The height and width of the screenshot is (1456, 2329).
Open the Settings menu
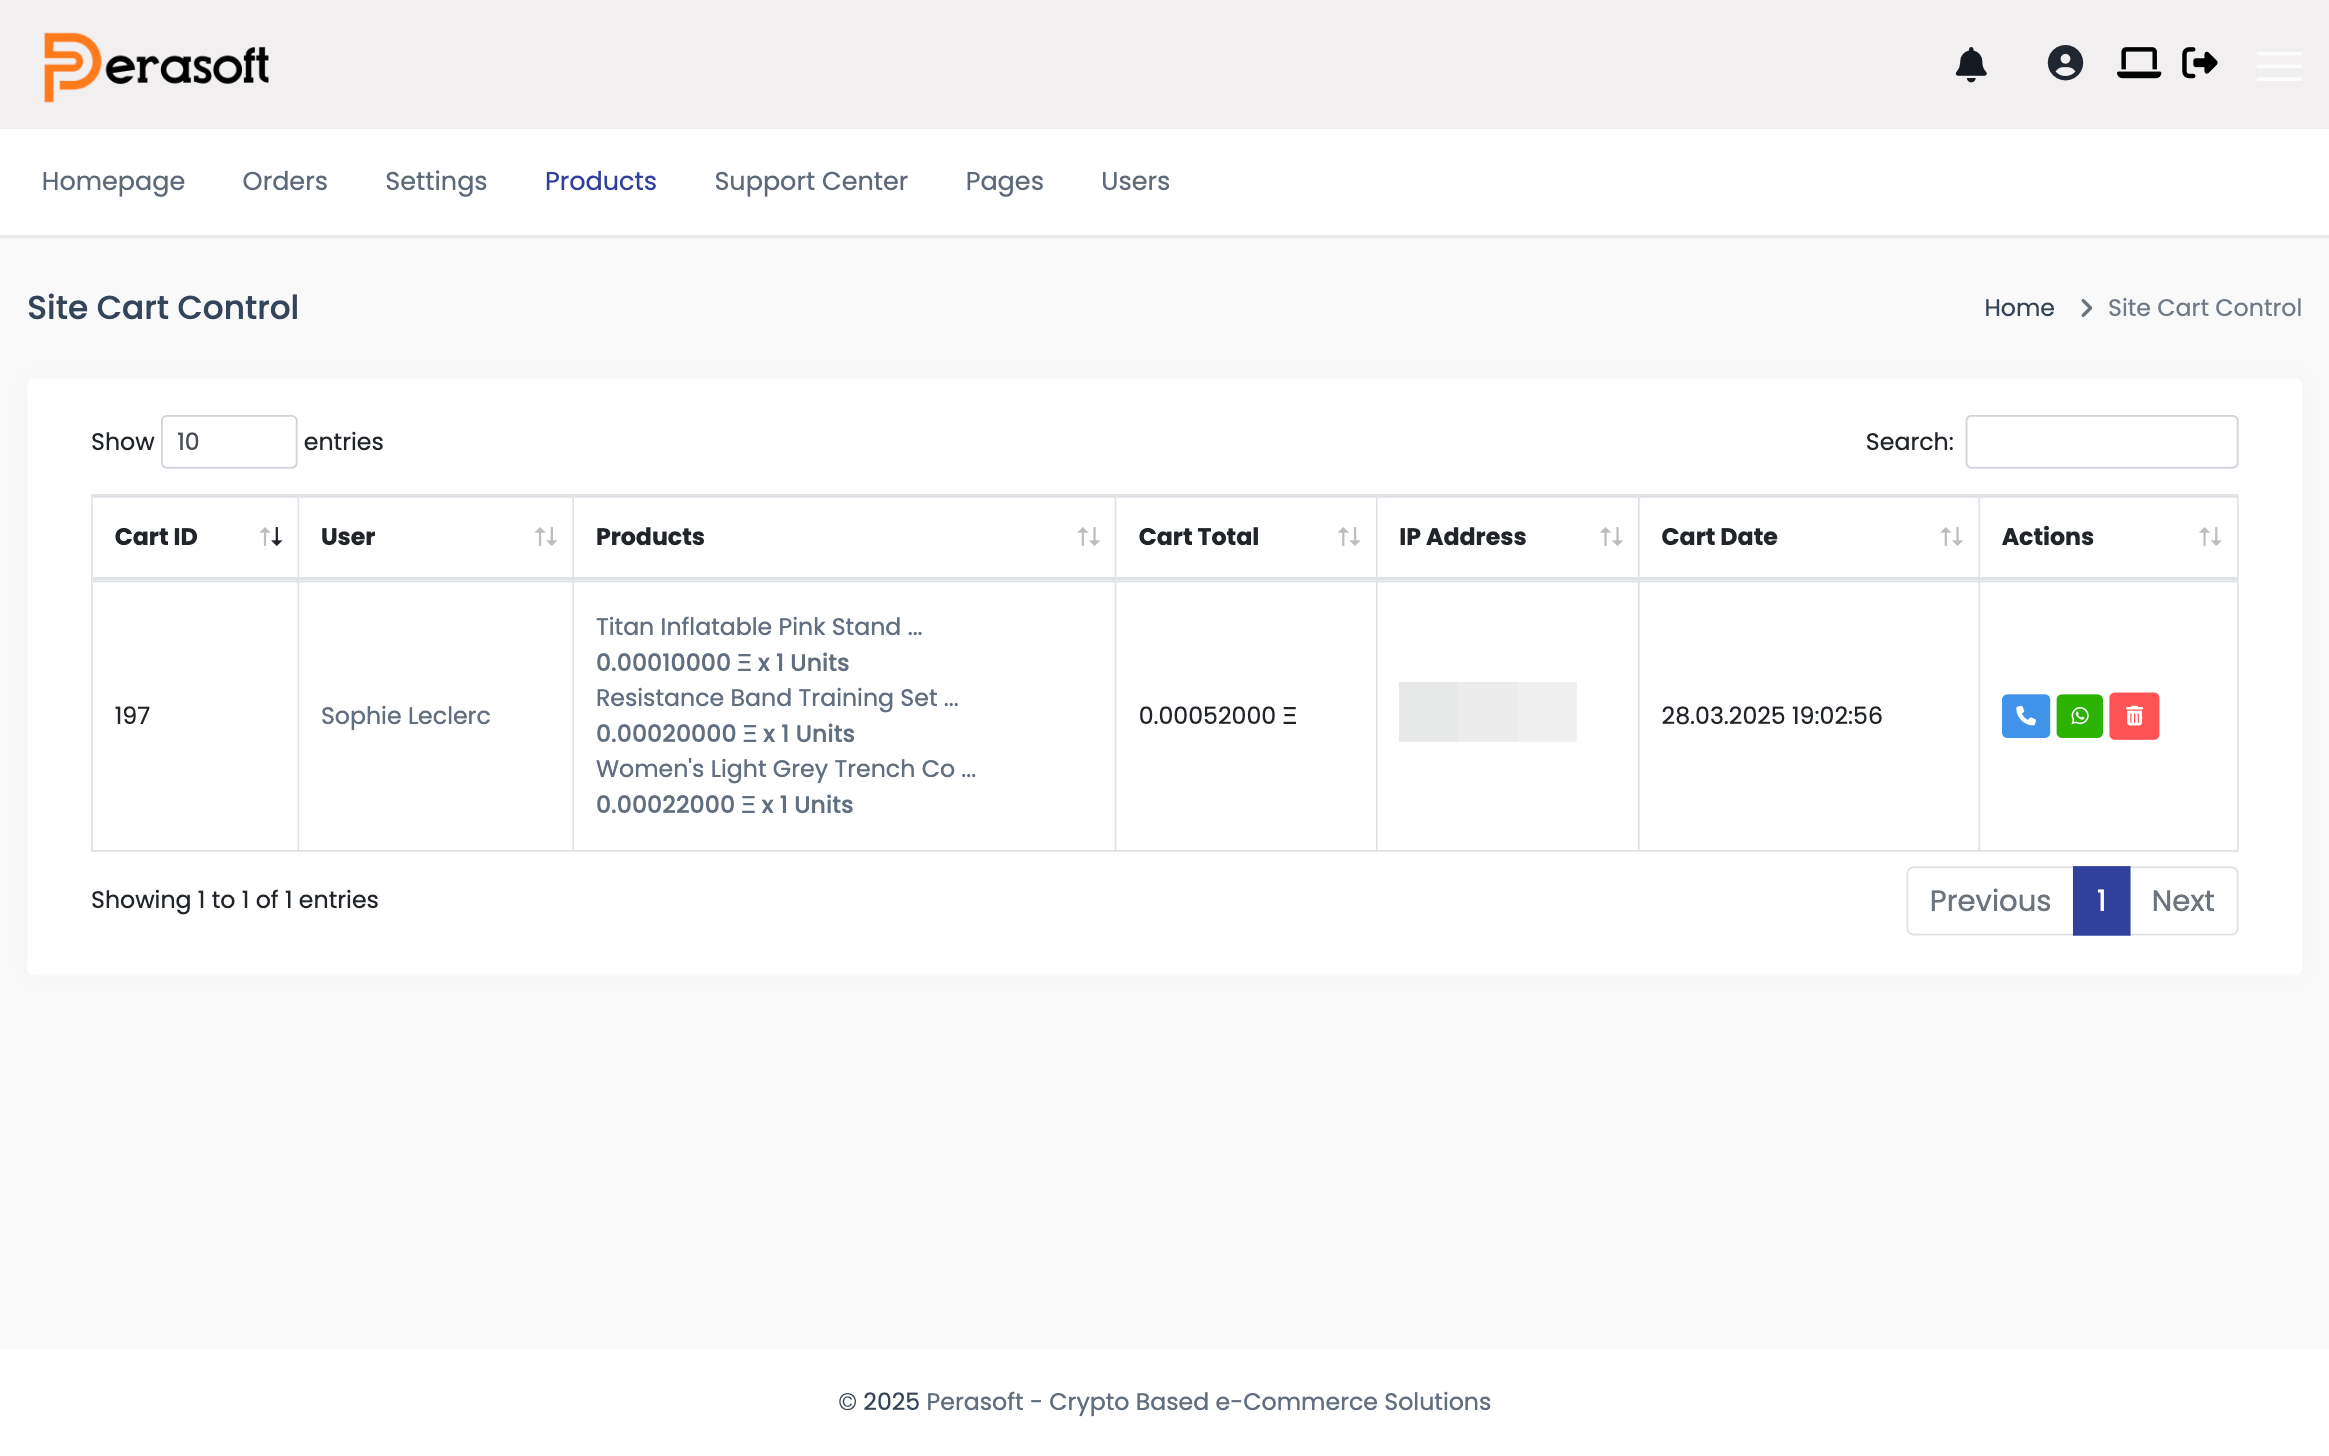pyautogui.click(x=436, y=181)
